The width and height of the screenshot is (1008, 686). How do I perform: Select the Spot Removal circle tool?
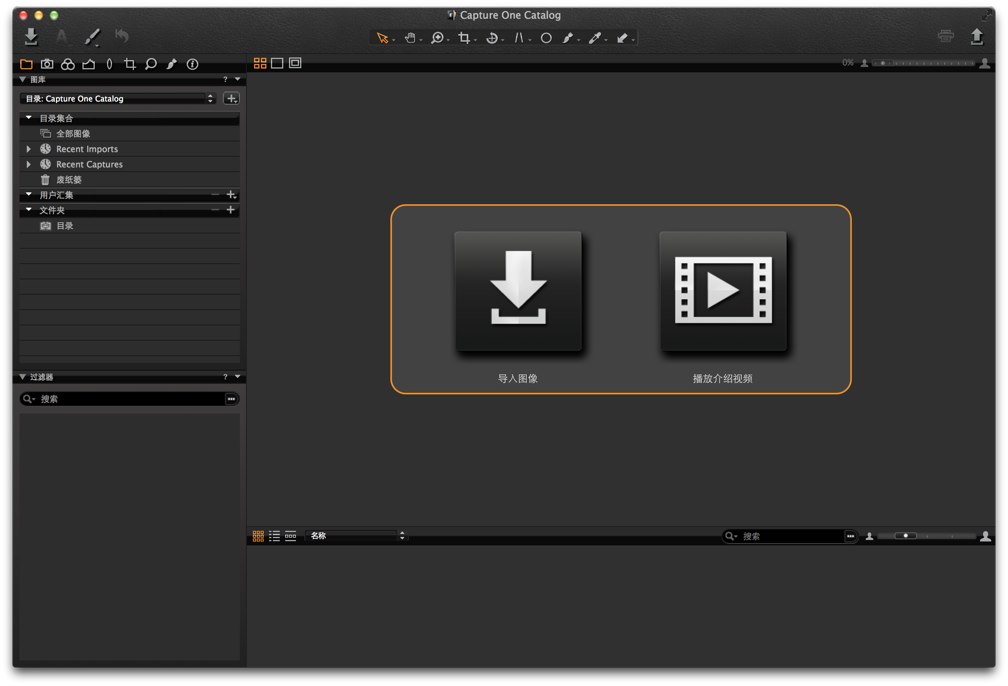tap(546, 39)
